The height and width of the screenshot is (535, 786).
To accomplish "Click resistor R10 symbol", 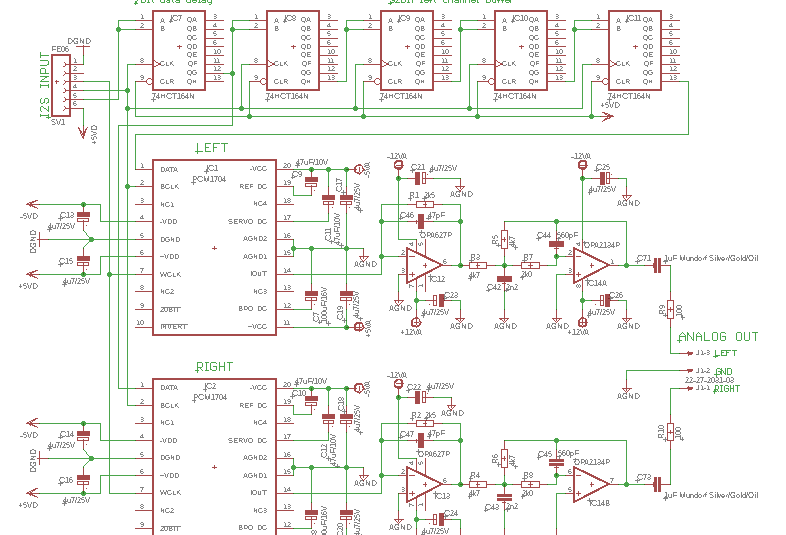I will (671, 432).
